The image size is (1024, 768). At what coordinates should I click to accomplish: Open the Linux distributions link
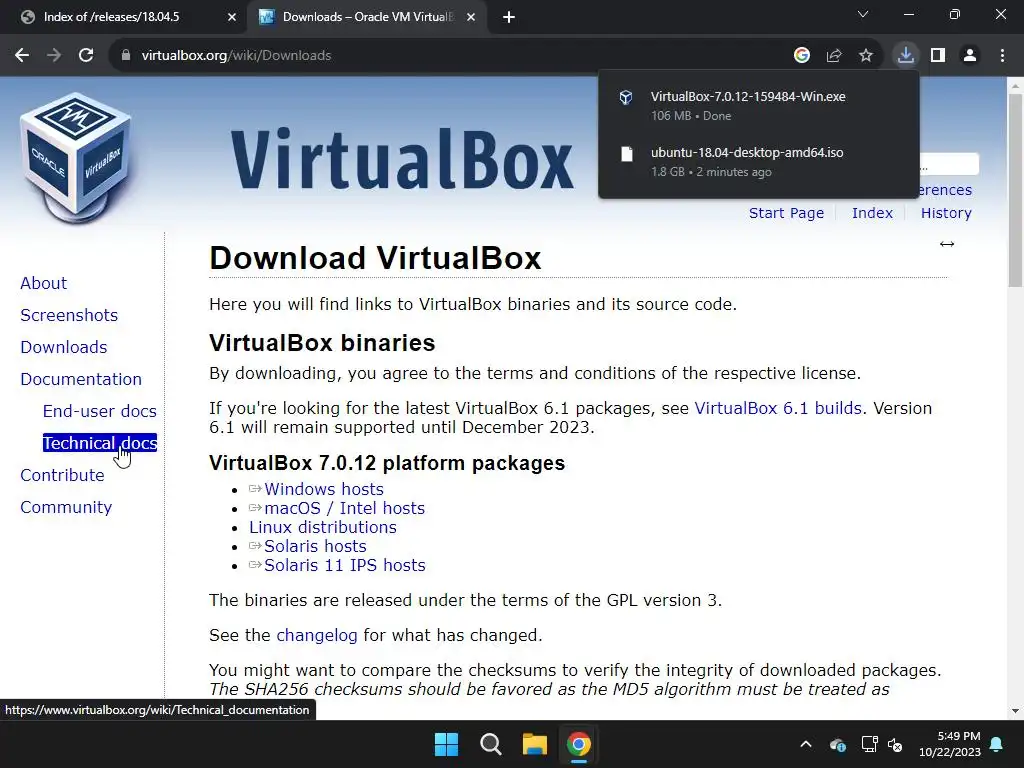click(x=323, y=527)
